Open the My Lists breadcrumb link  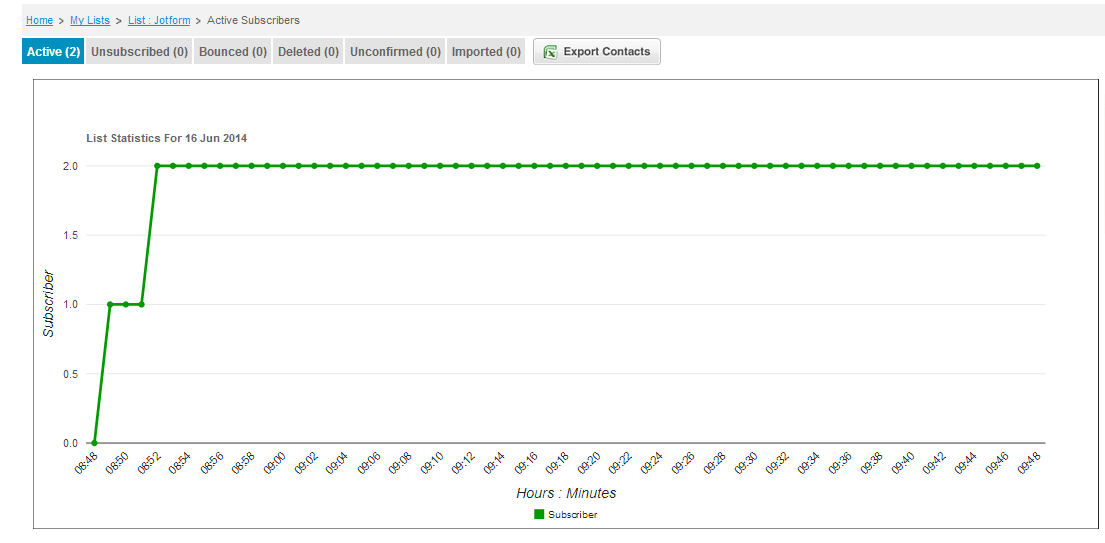pos(90,20)
